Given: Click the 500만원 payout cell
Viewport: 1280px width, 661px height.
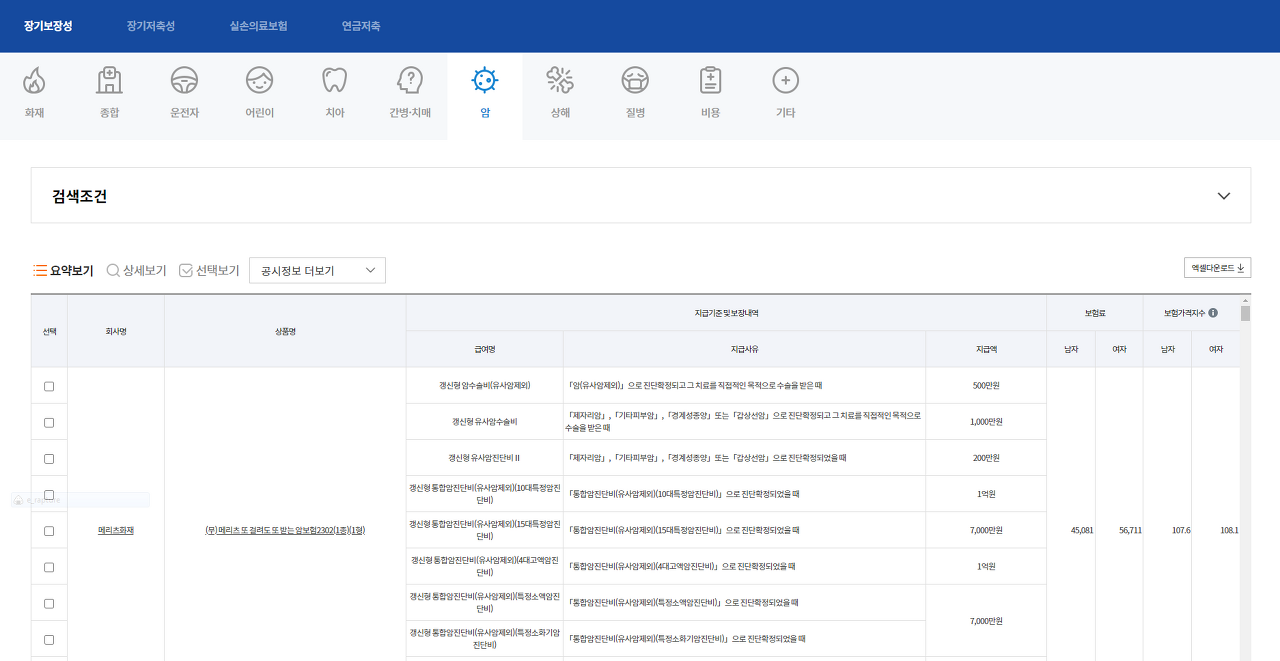Looking at the screenshot, I should click(x=986, y=385).
